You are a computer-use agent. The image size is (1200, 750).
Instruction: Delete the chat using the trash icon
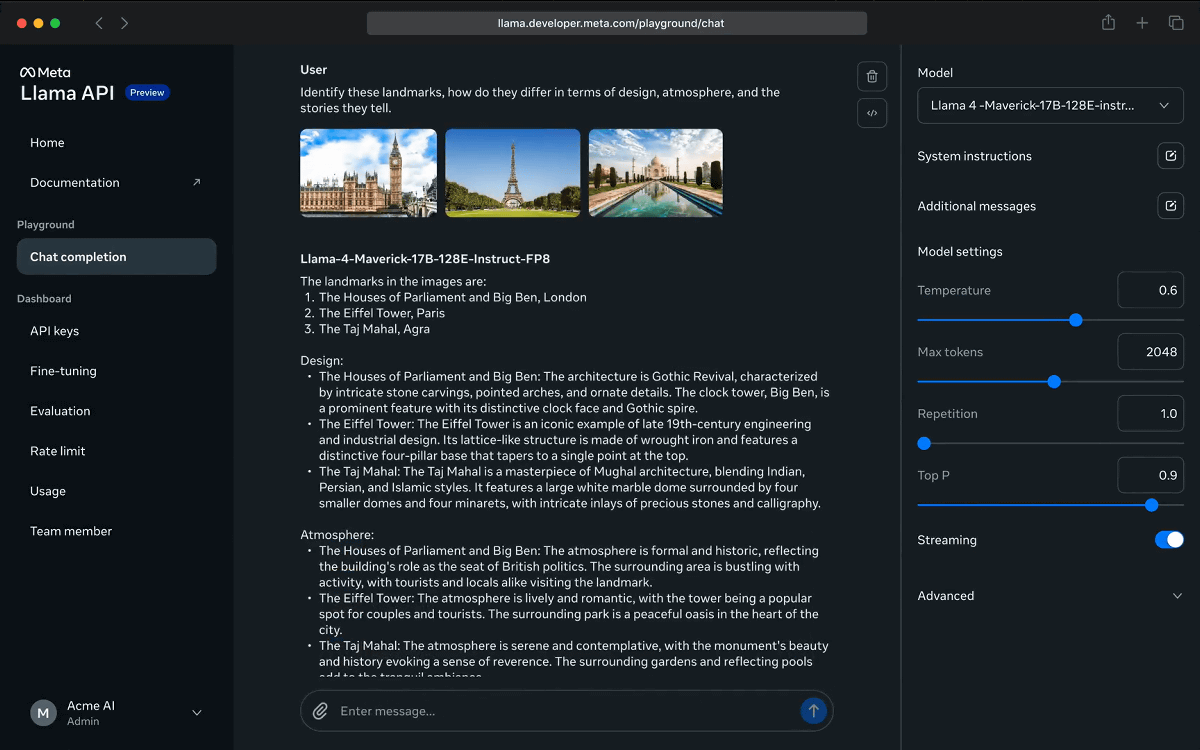click(x=872, y=77)
